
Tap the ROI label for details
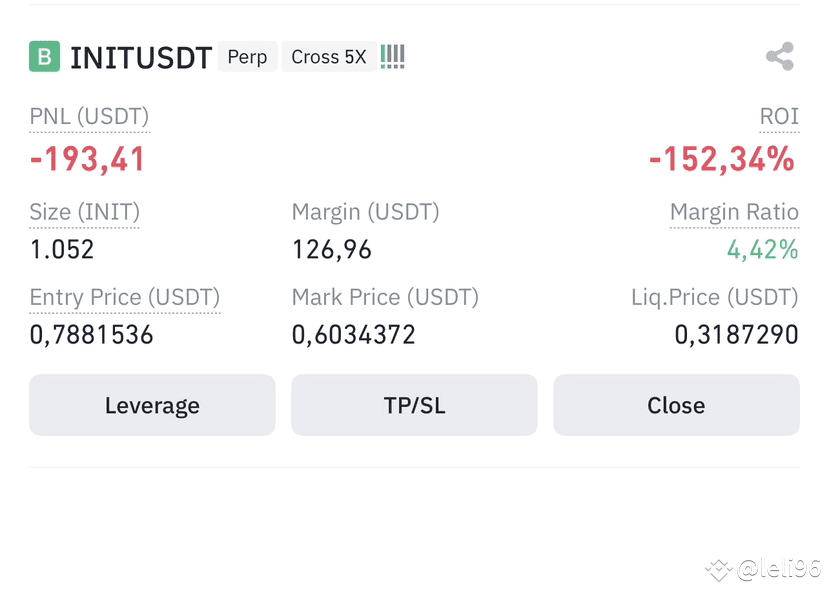pyautogui.click(x=779, y=116)
